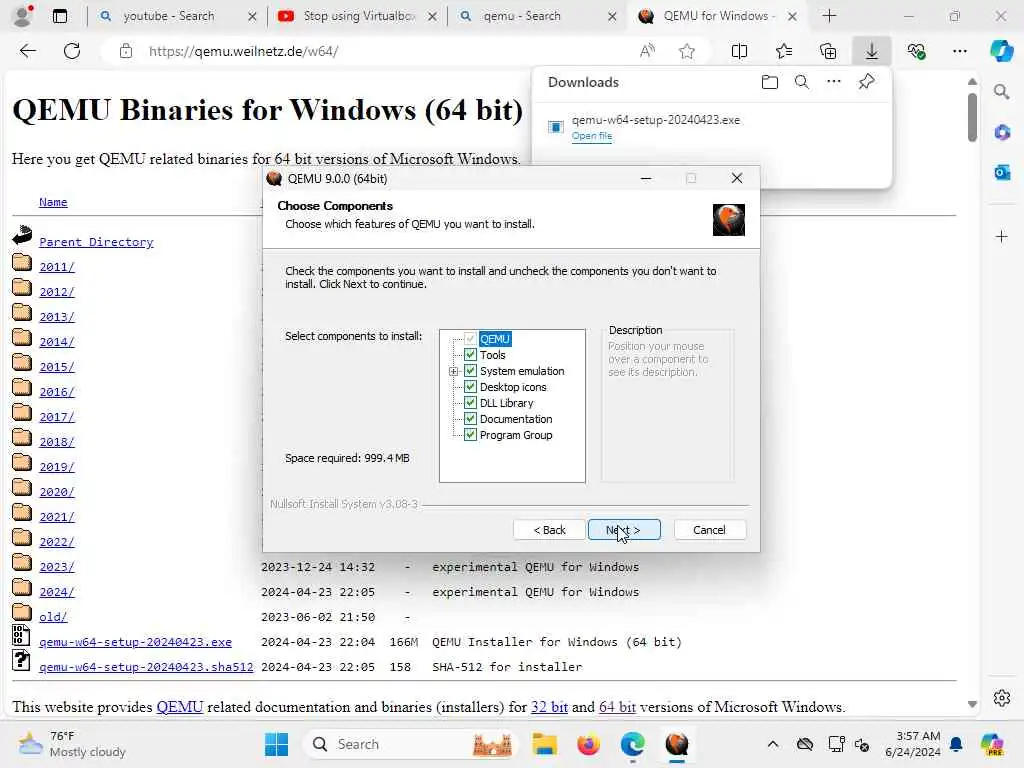
Task: Open Copilot sidebar icon
Action: 1001,51
